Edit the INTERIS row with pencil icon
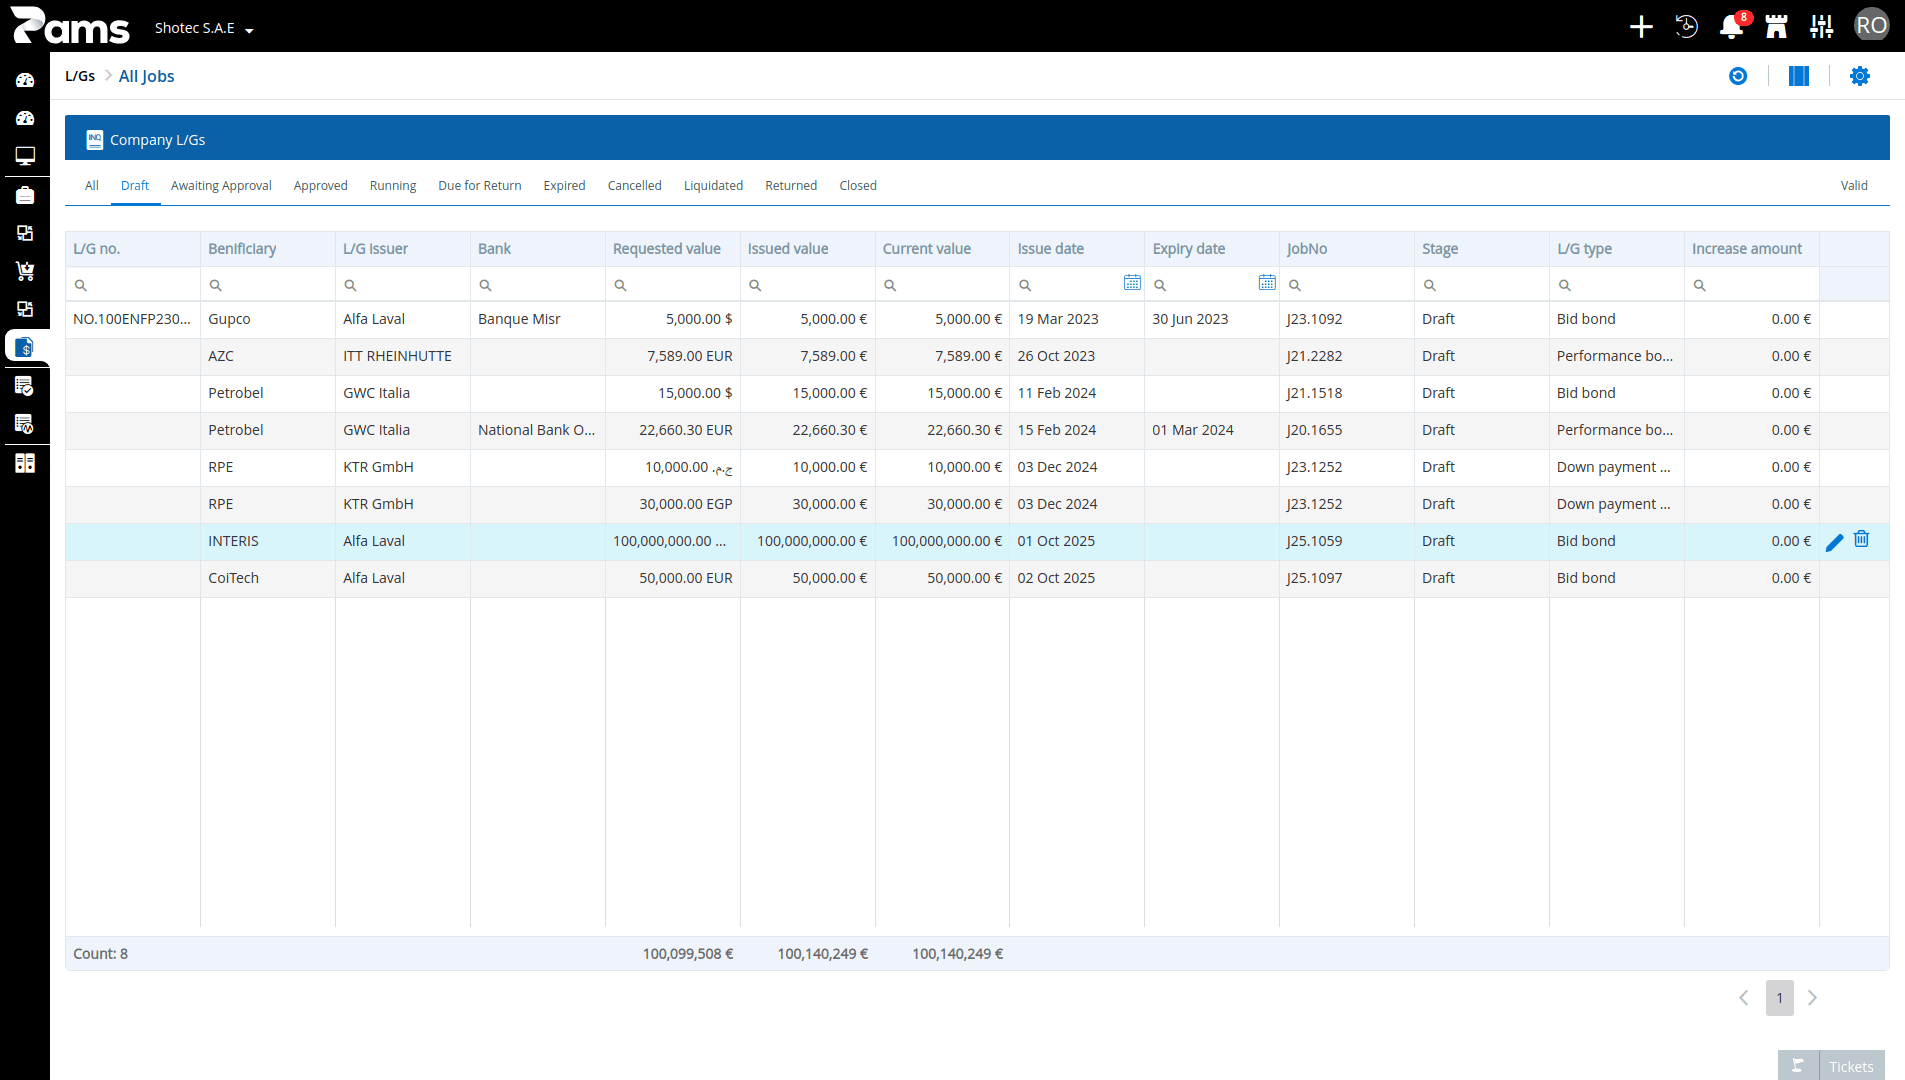 click(x=1835, y=542)
